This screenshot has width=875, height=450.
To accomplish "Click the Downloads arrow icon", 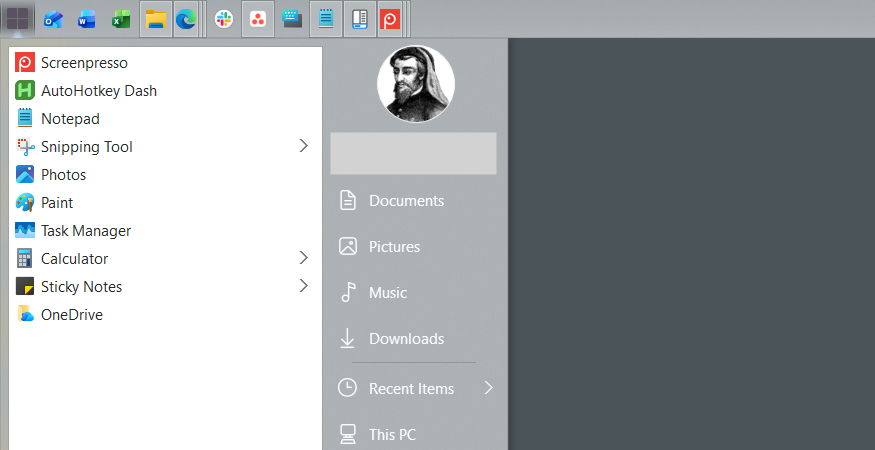I will 347,338.
